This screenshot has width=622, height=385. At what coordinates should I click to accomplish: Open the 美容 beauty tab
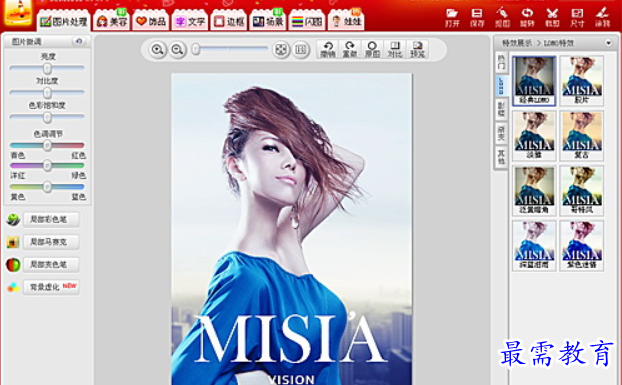pos(112,21)
